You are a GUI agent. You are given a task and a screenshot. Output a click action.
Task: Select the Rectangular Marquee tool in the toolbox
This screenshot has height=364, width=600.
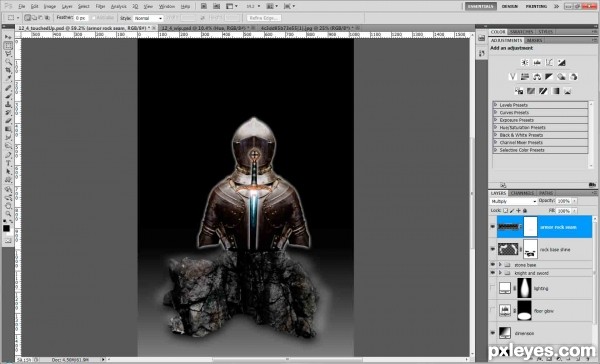click(8, 45)
